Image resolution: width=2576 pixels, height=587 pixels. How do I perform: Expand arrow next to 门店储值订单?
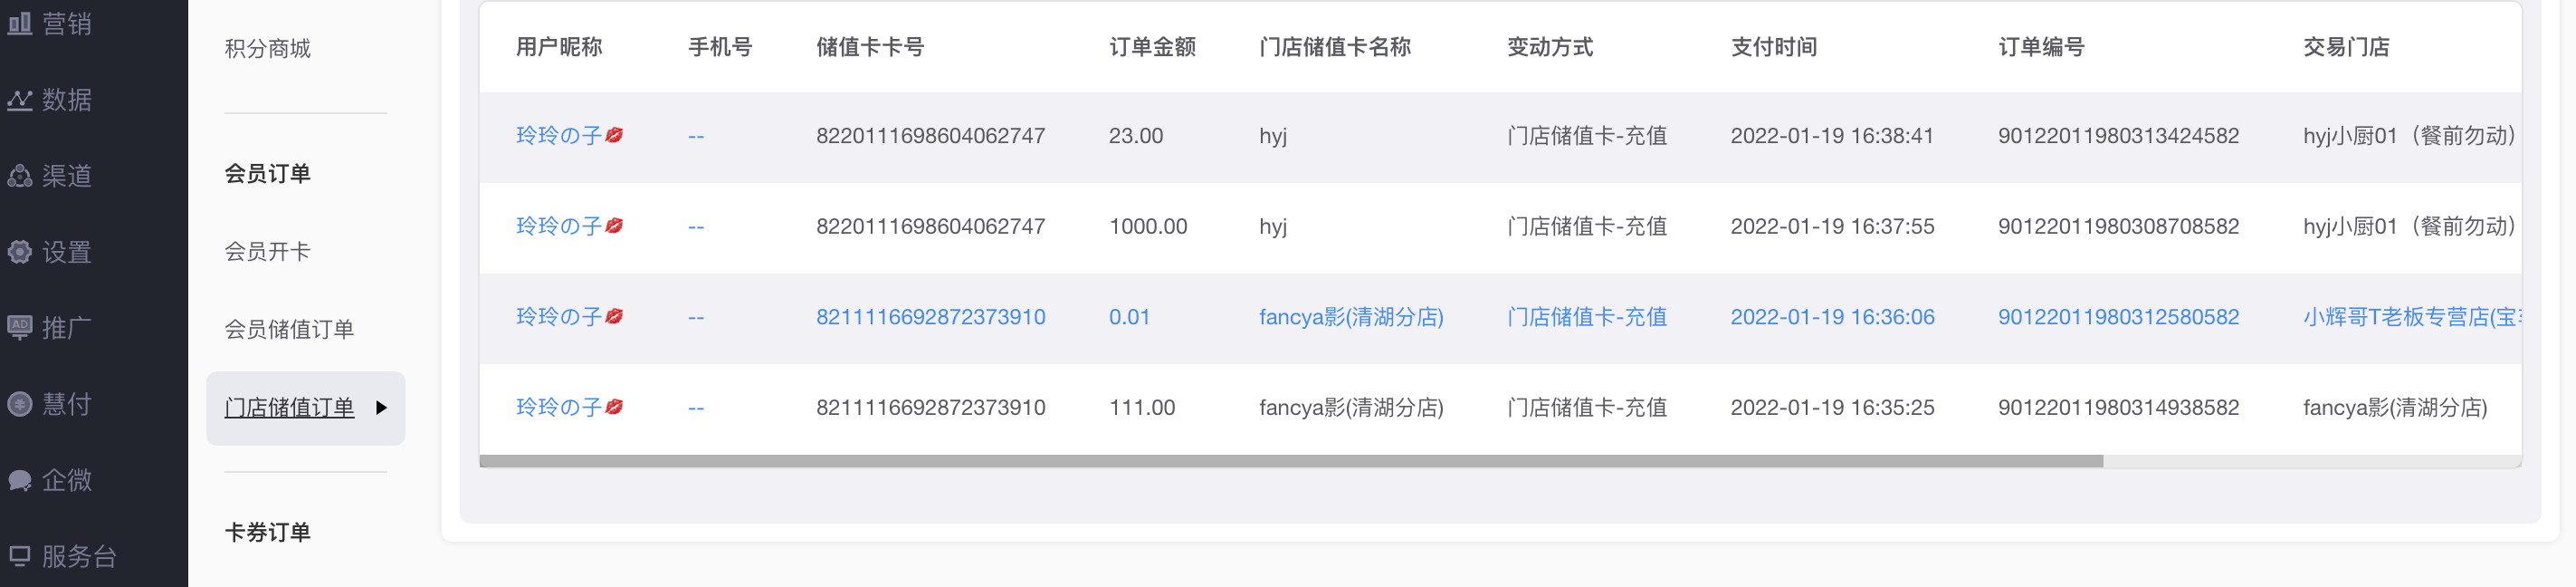point(381,408)
